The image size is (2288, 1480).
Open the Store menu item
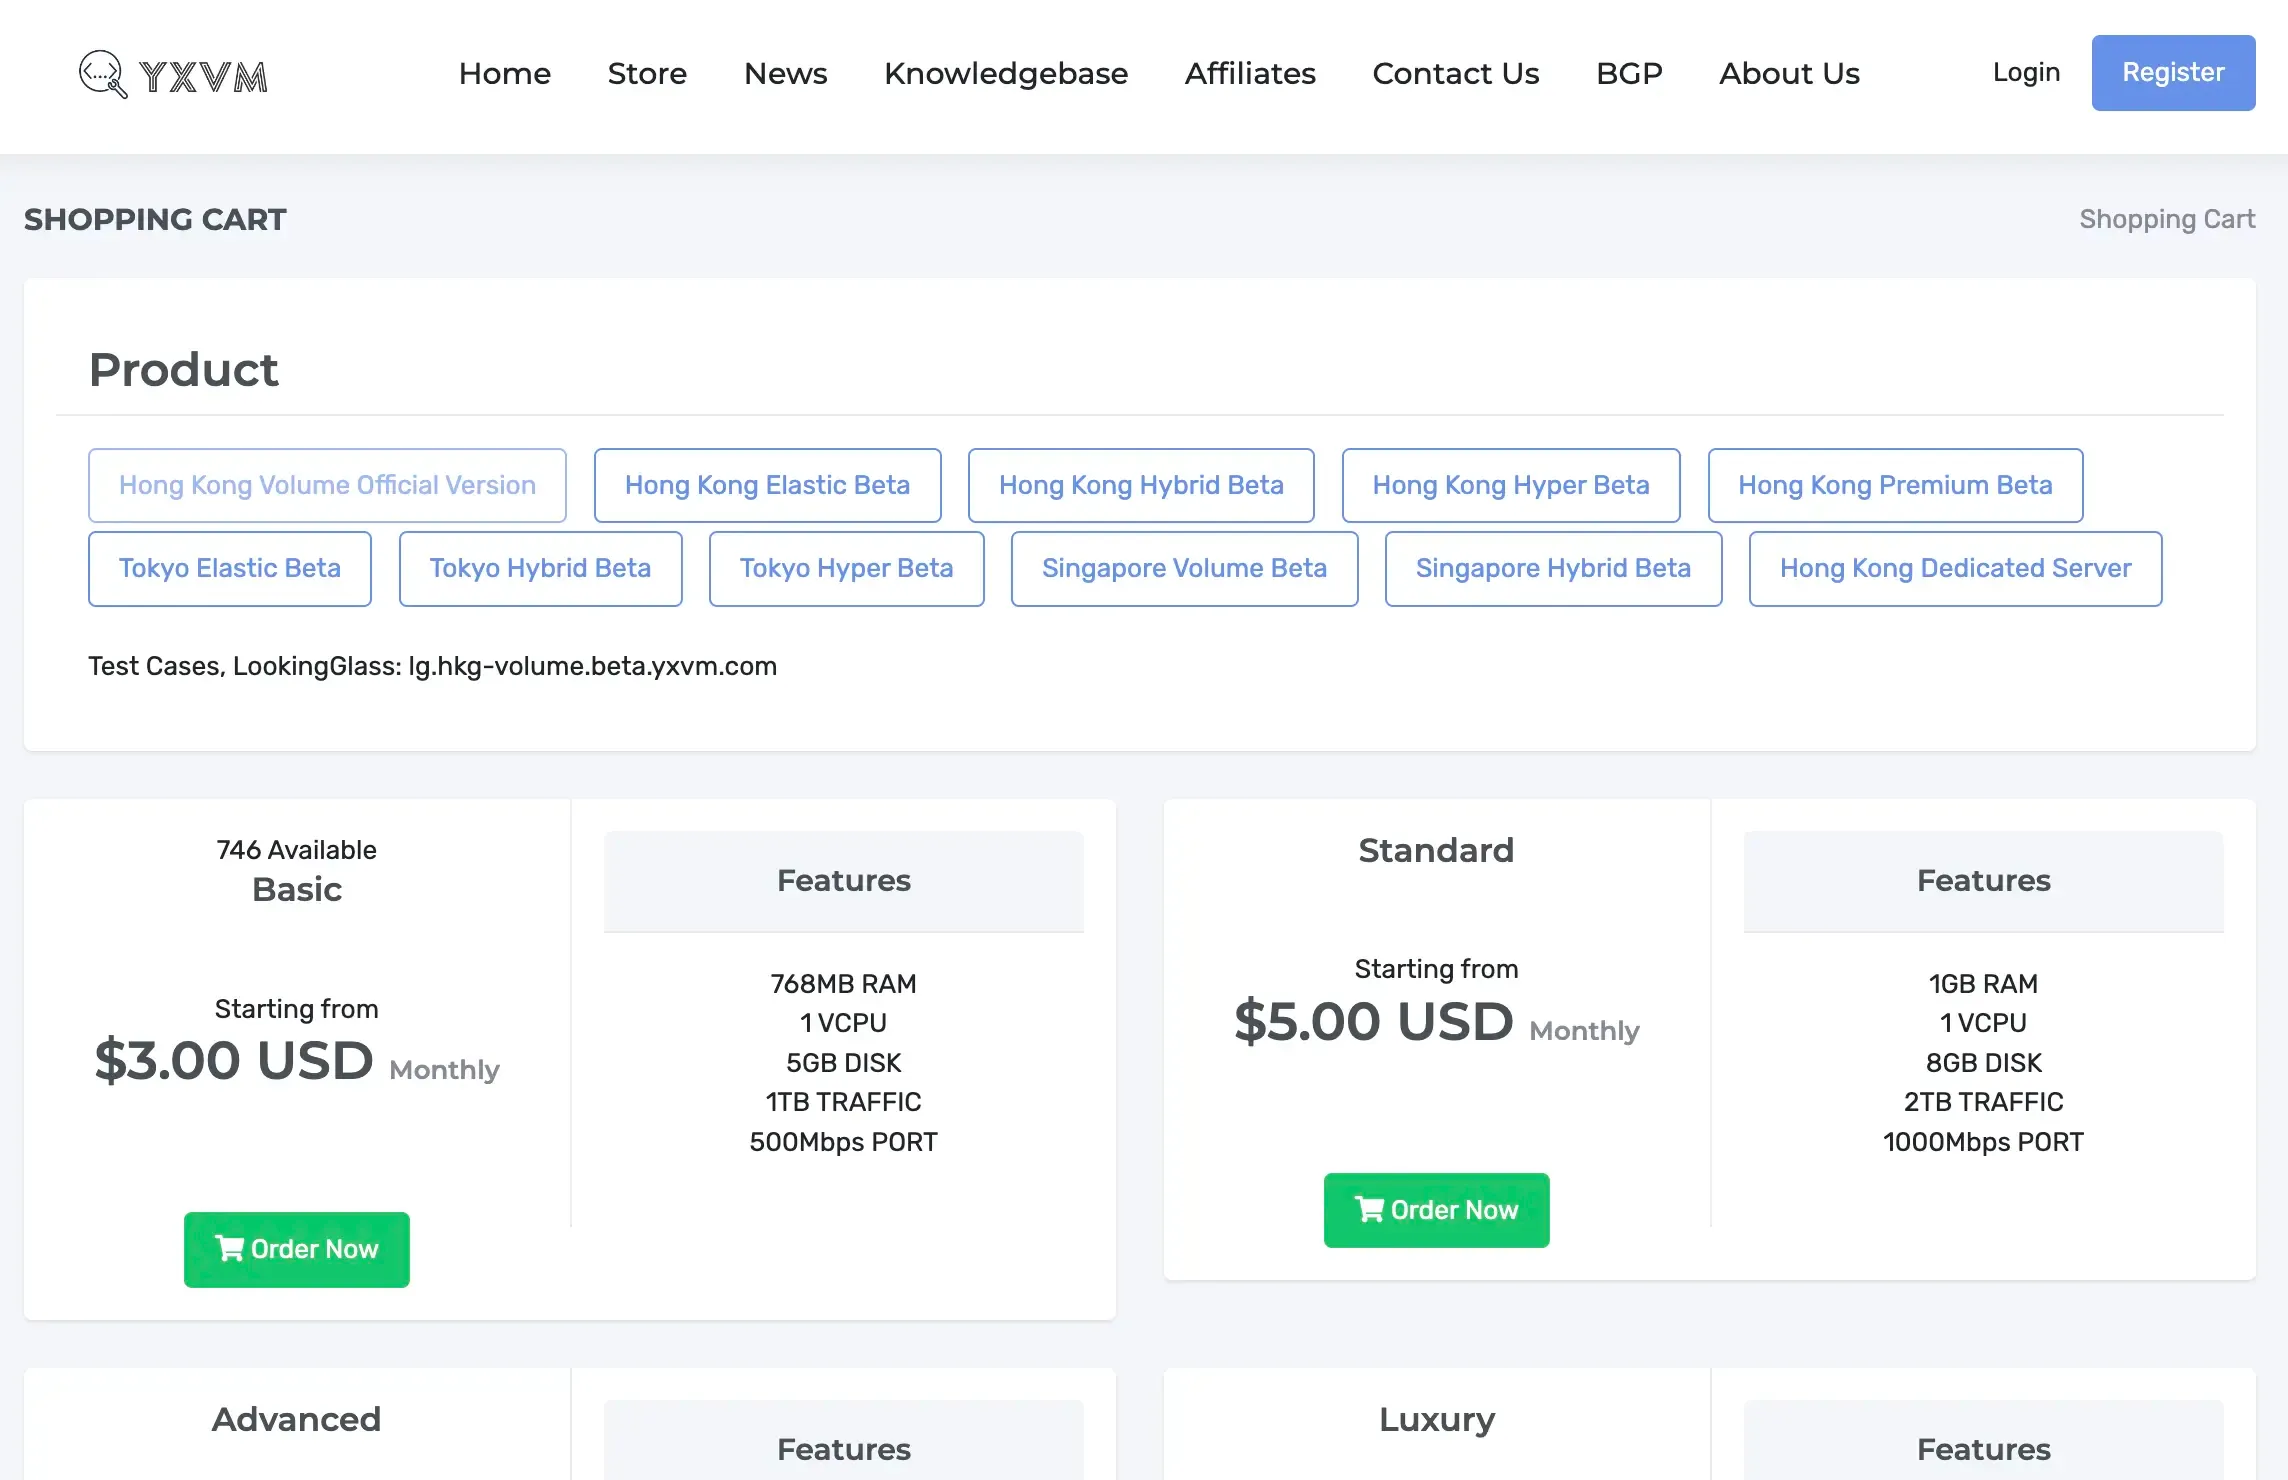coord(647,73)
